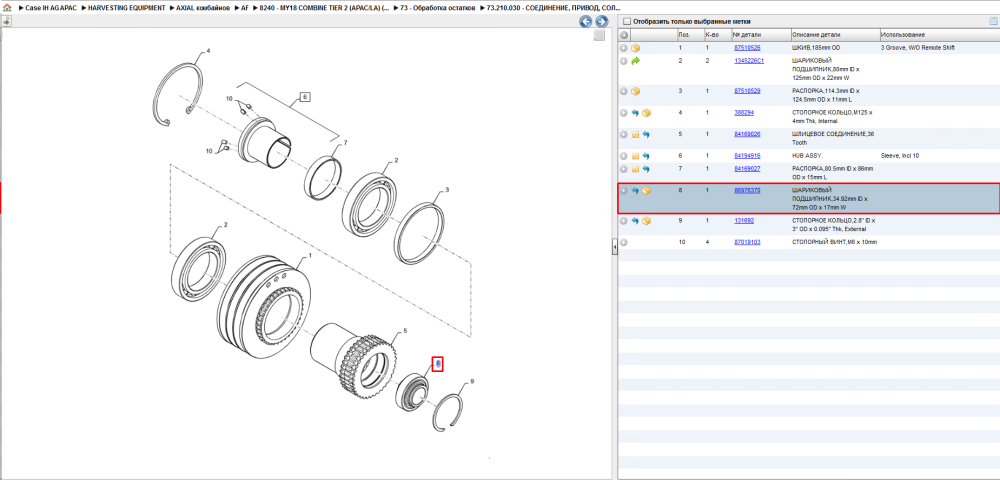
Task: Open part number link 87019103
Action: click(747, 242)
